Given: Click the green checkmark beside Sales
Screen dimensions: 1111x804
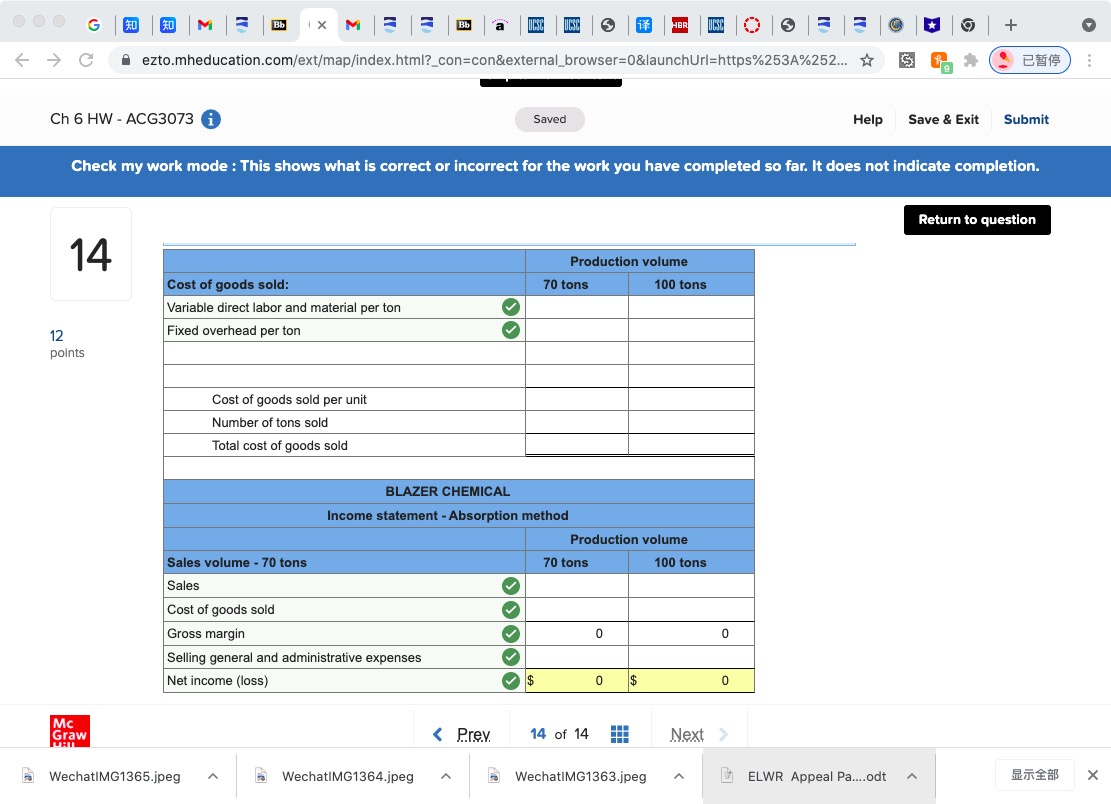Looking at the screenshot, I should 511,586.
